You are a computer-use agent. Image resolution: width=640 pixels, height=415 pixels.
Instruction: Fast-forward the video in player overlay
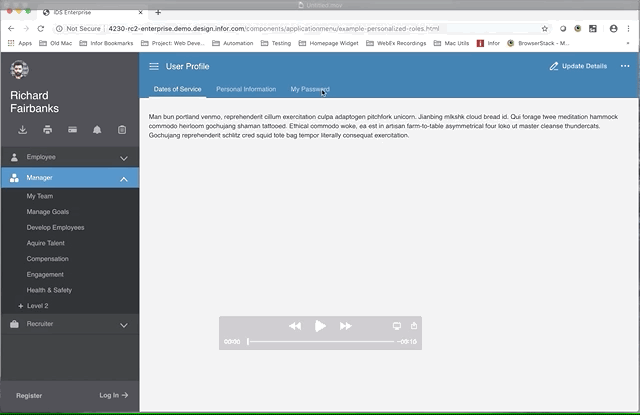pos(346,326)
